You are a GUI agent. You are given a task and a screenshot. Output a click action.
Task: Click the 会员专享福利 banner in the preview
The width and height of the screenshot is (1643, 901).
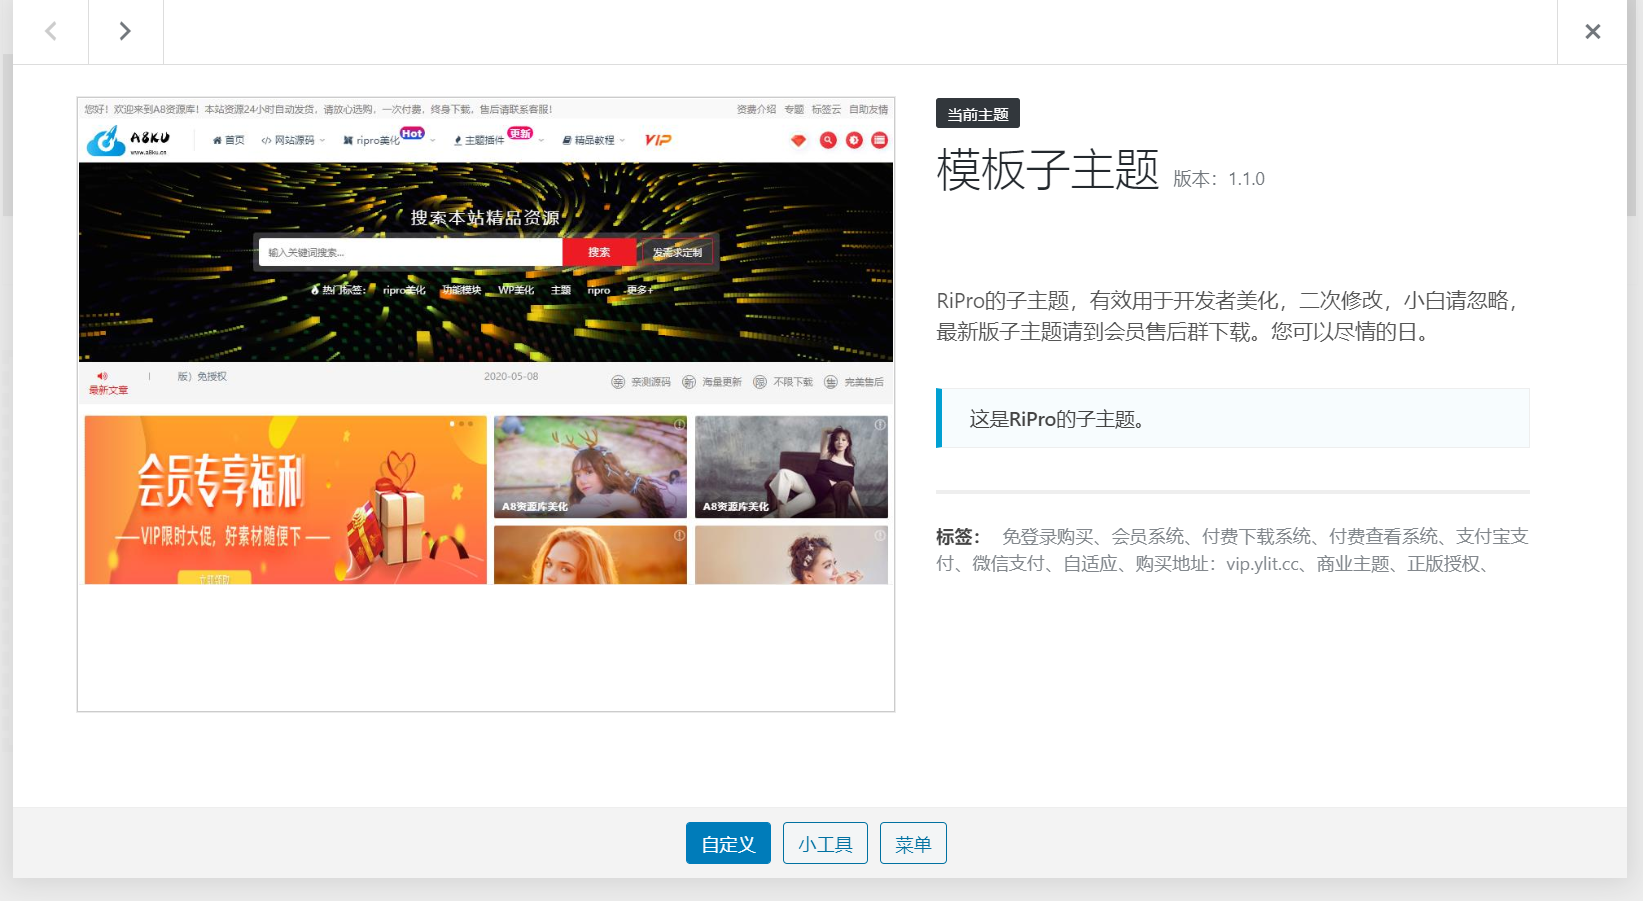286,500
